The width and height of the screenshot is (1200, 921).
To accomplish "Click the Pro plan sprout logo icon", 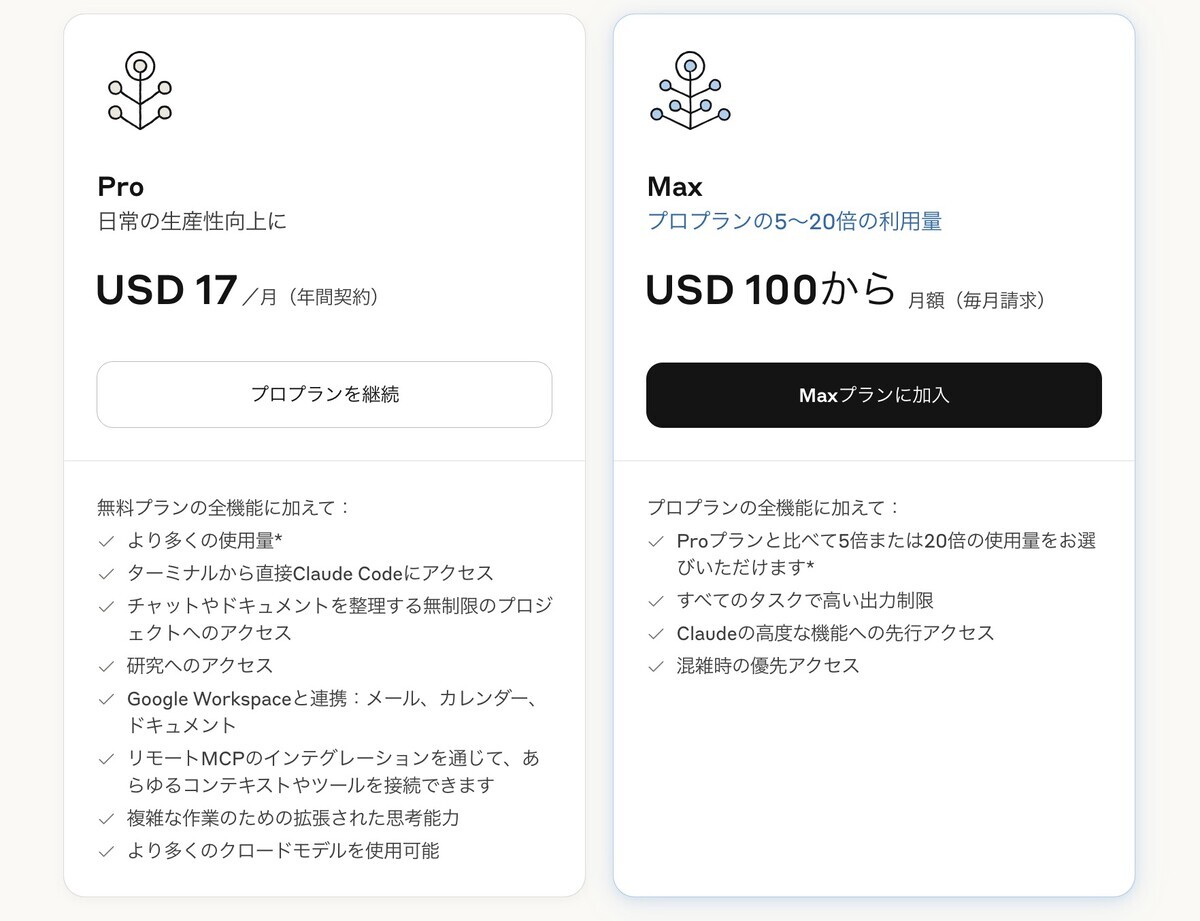I will pyautogui.click(x=138, y=90).
